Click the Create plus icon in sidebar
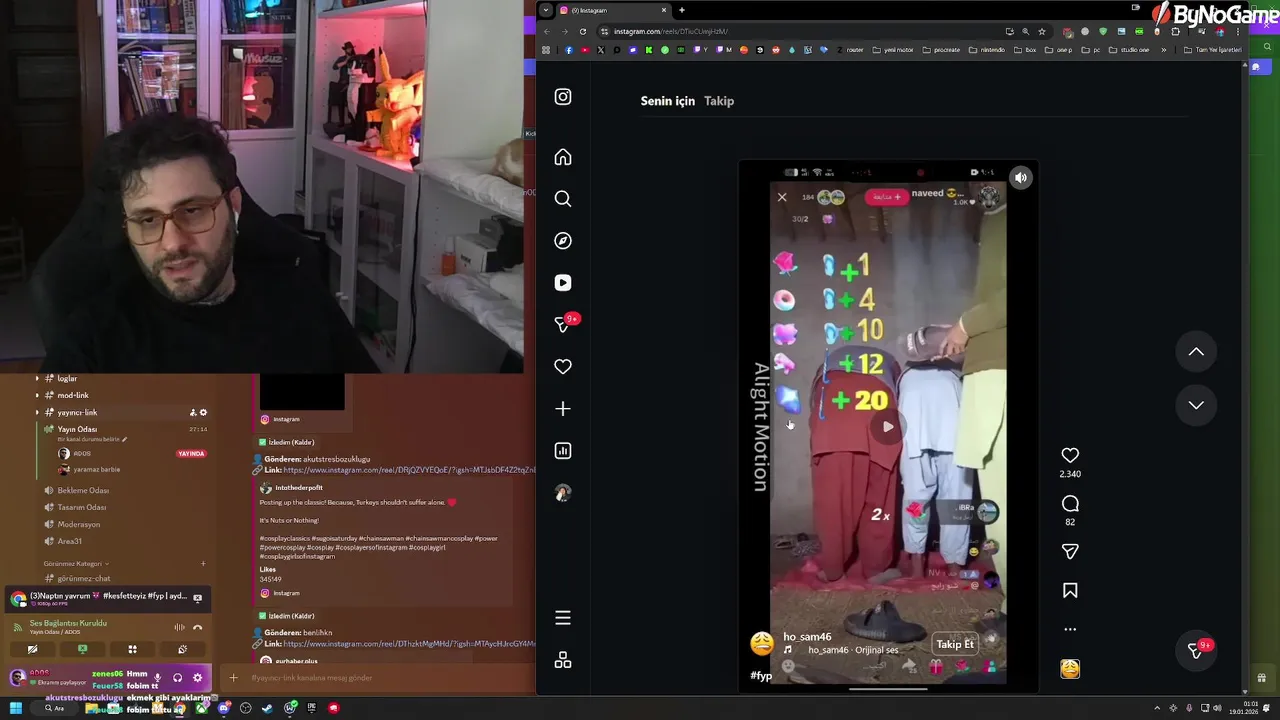 [563, 409]
